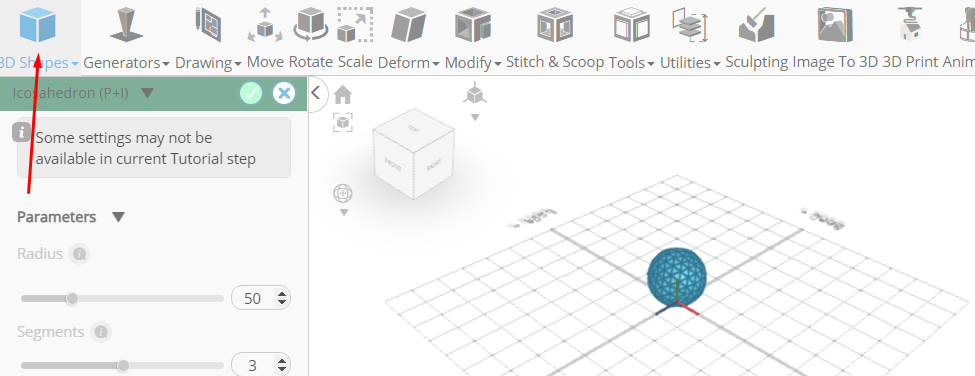Open the Deform dropdown menu
This screenshot has height=376, width=975.
[x=409, y=63]
